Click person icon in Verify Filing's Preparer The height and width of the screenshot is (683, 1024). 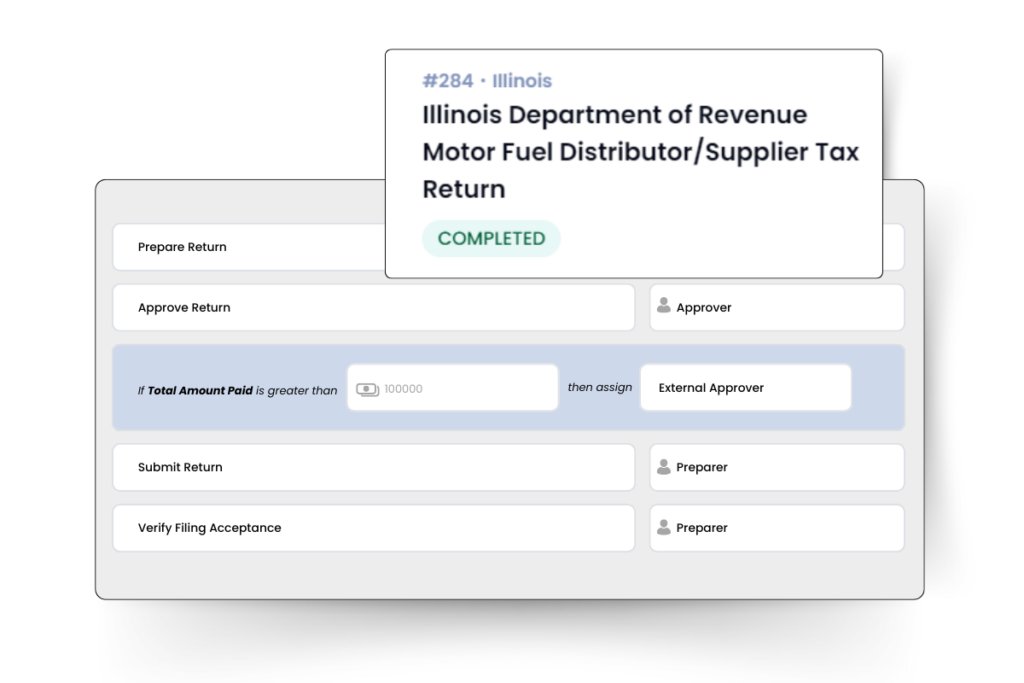[x=663, y=527]
